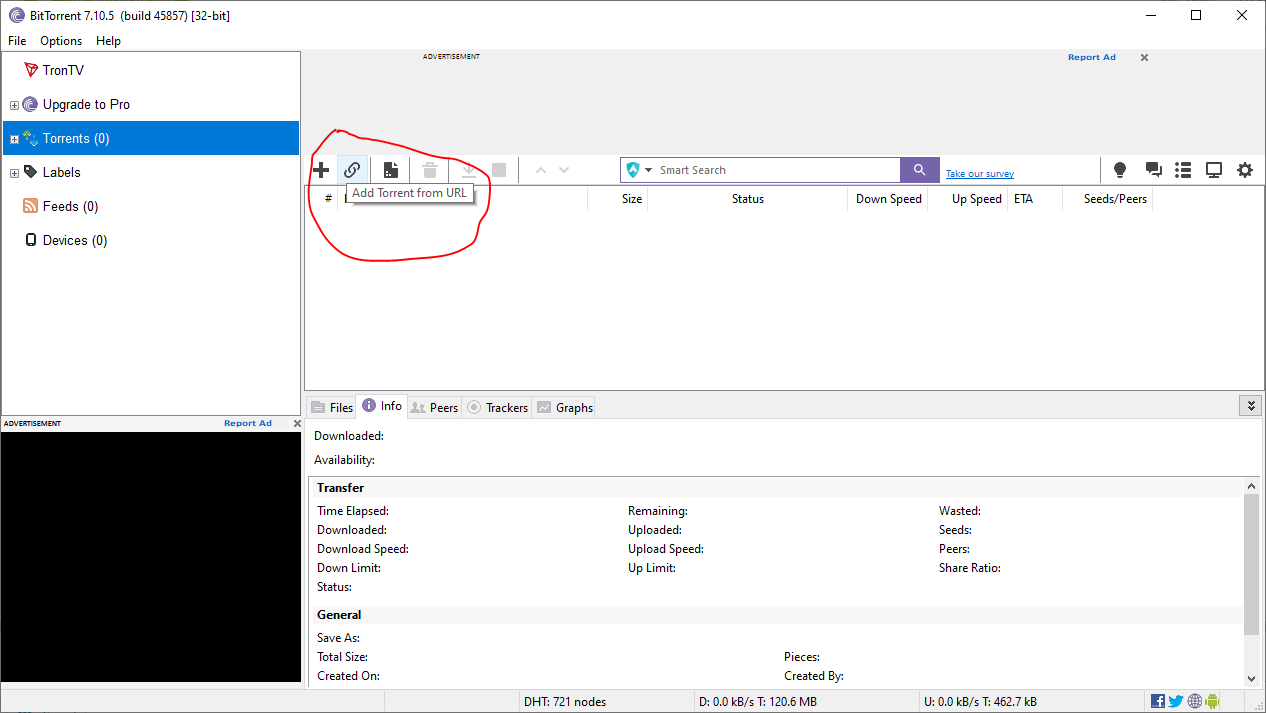Click the Add Torrent from URL link icon

point(352,170)
